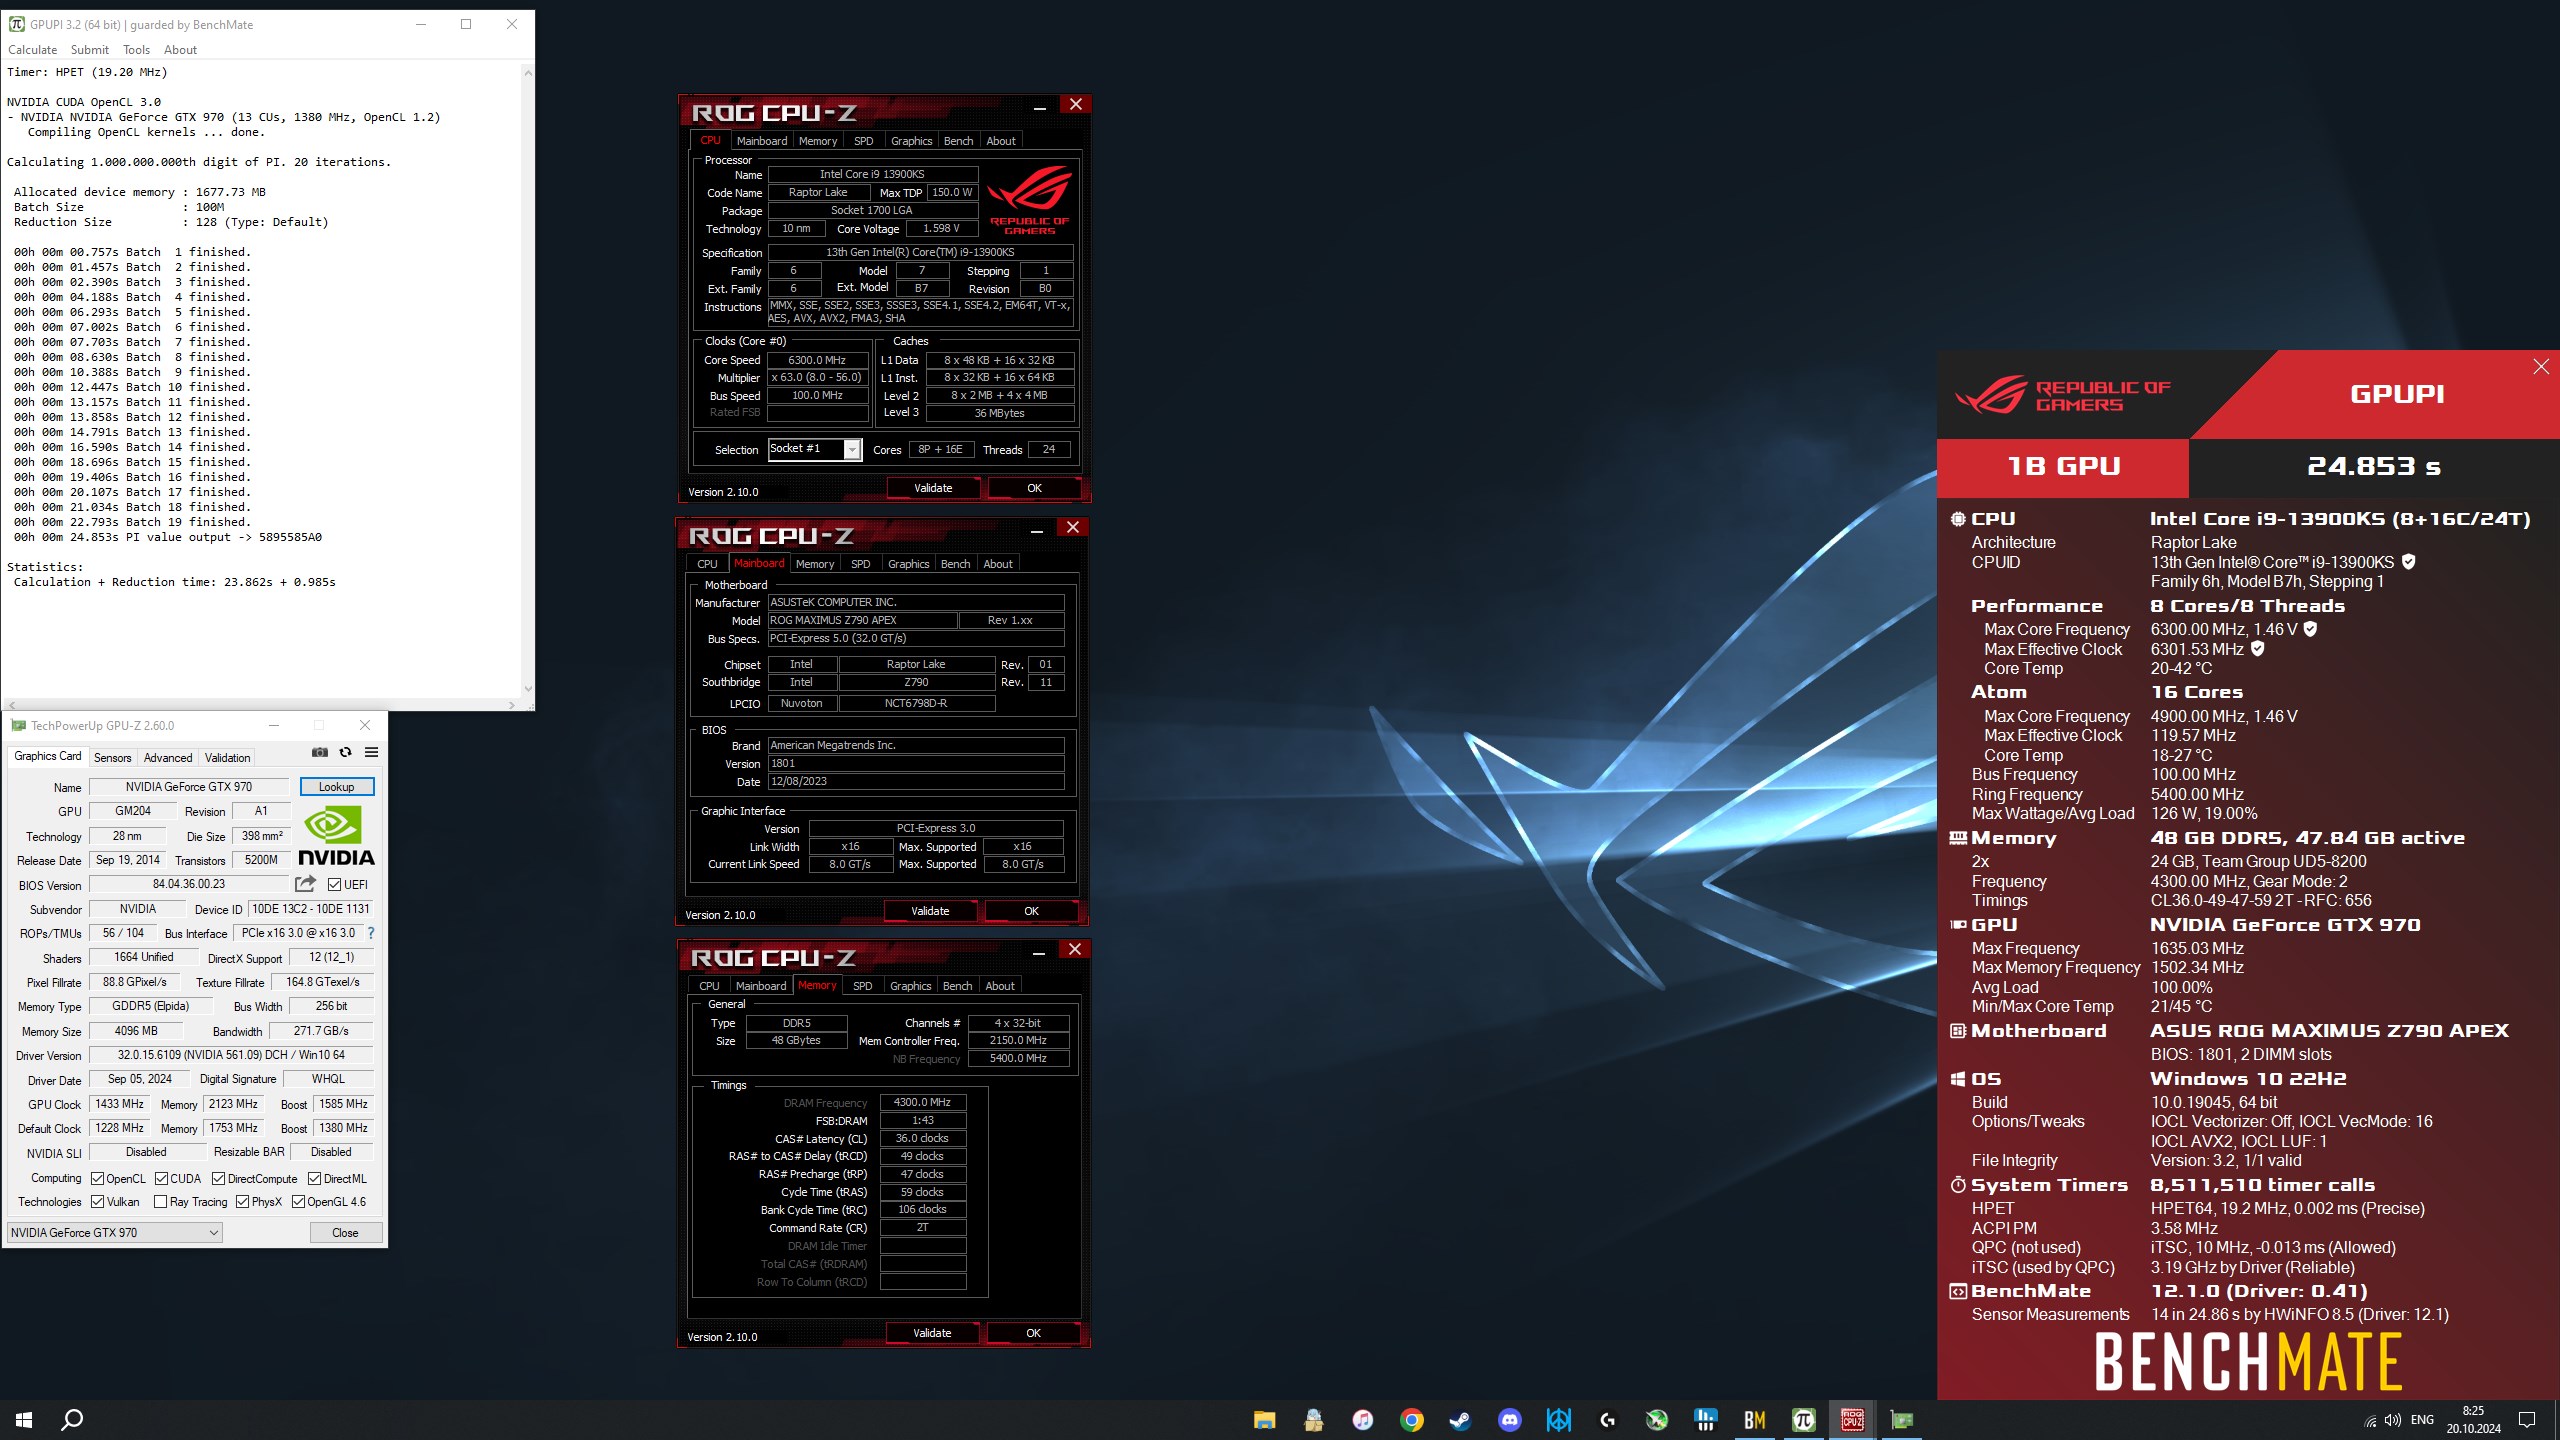This screenshot has width=2560, height=1440.
Task: Open Bench tab in top CPU-Z window
Action: [x=958, y=141]
